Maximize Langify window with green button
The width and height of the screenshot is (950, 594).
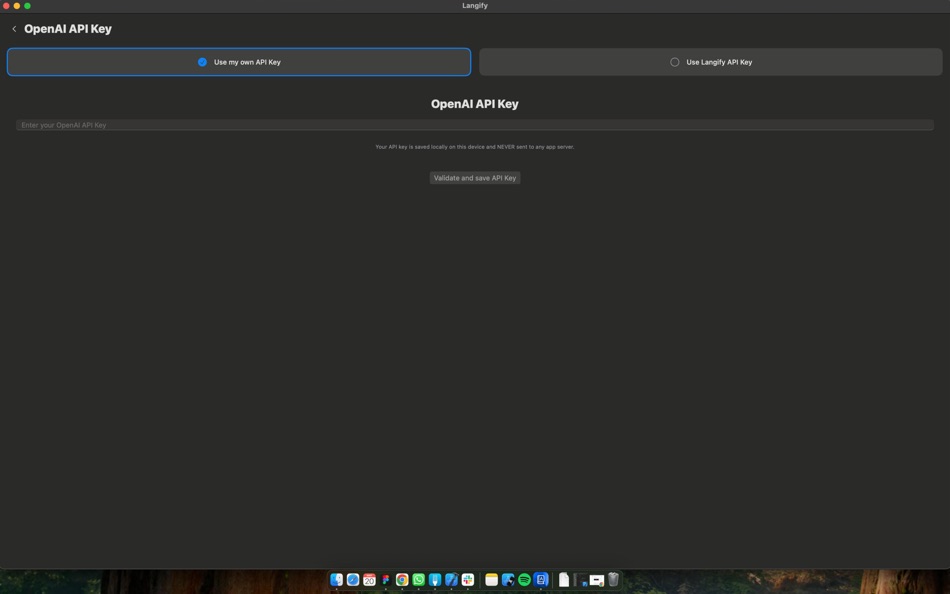tap(27, 5)
